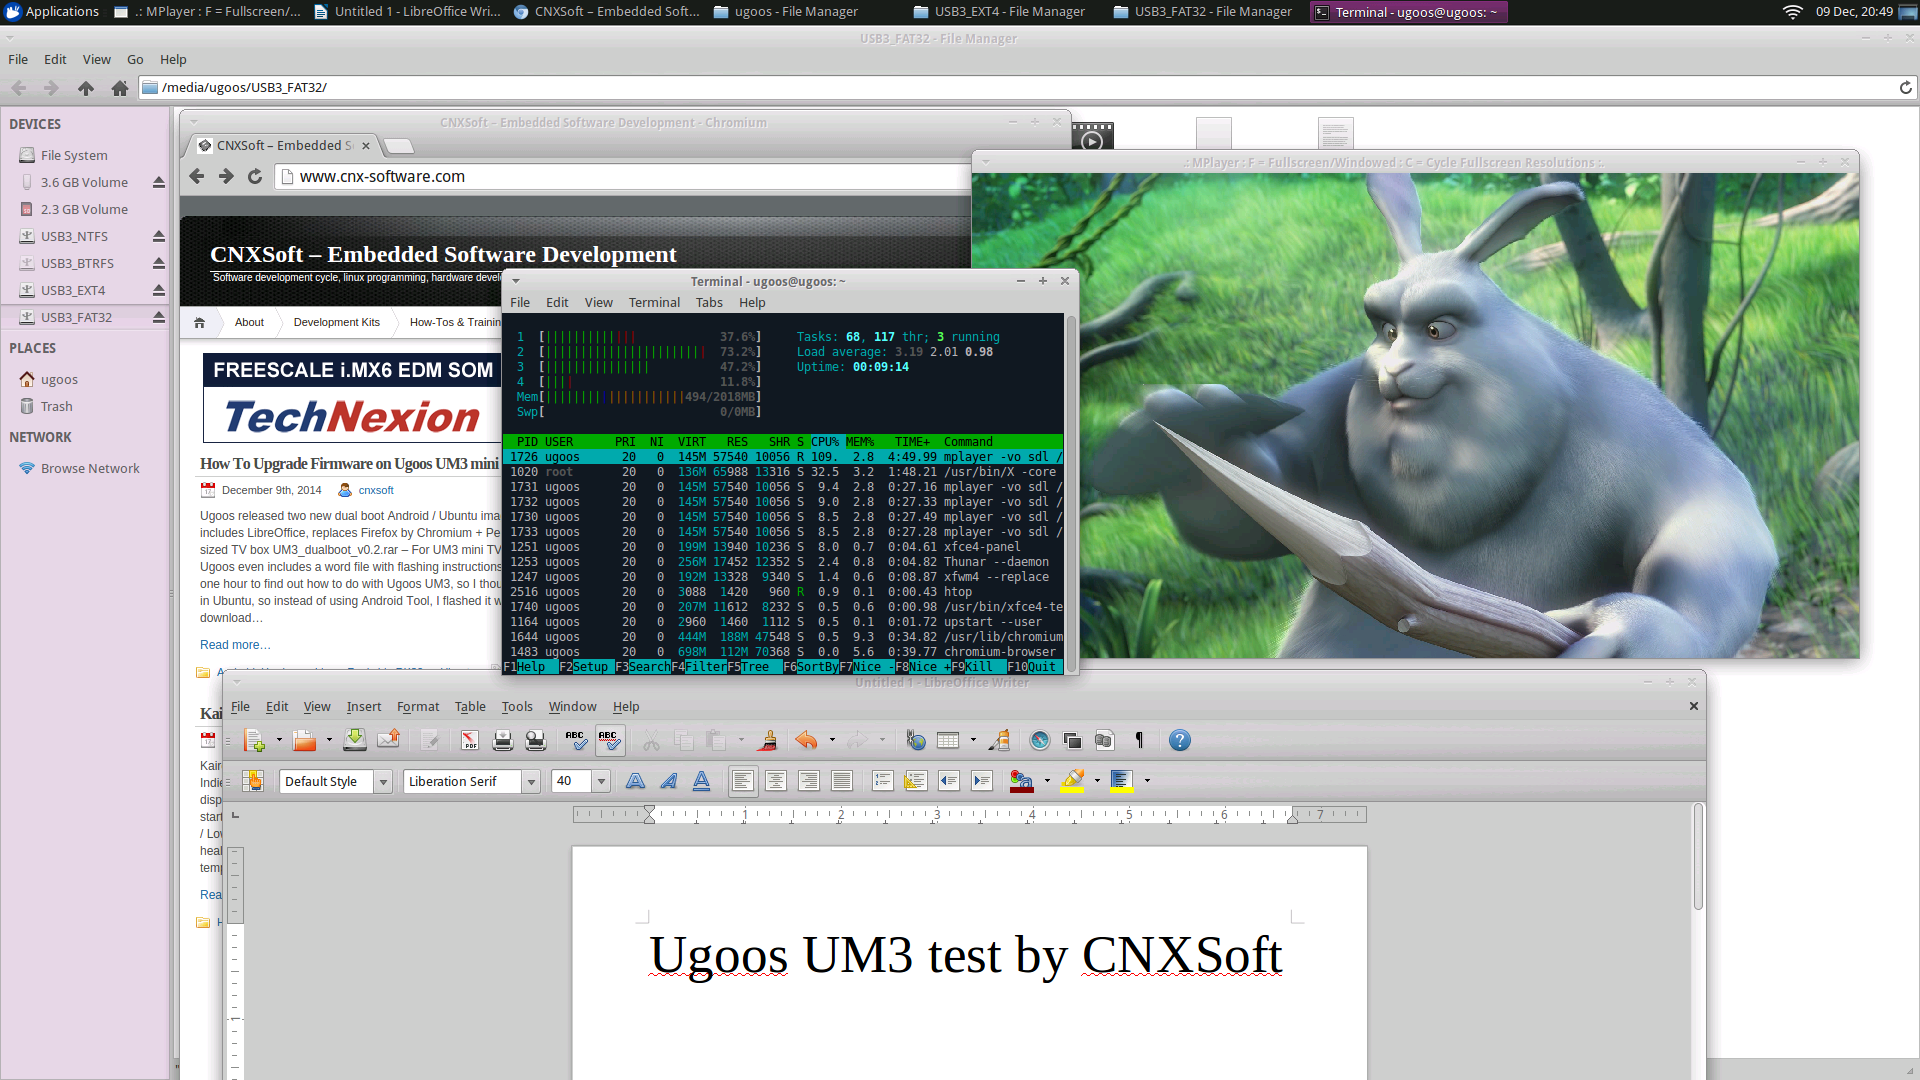Open font size 40 dropdown
The height and width of the screenshot is (1080, 1920).
pyautogui.click(x=601, y=782)
